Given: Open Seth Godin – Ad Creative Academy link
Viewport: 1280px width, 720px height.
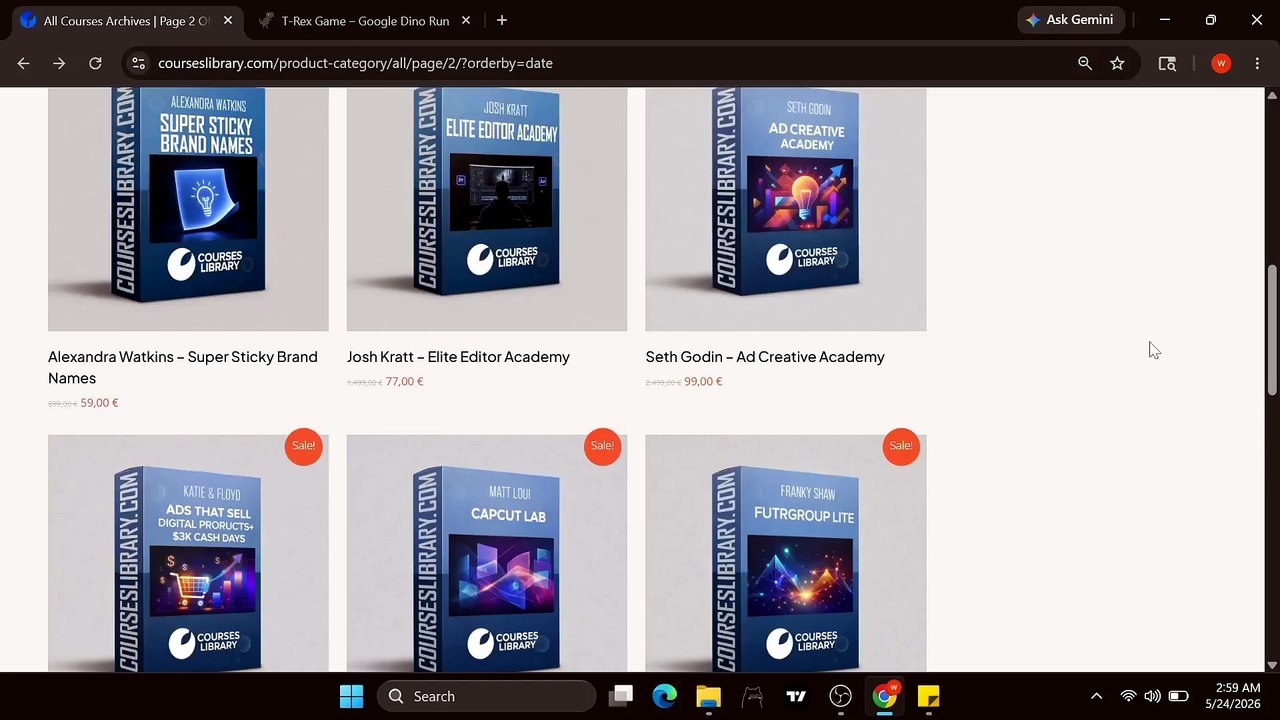Looking at the screenshot, I should 765,357.
